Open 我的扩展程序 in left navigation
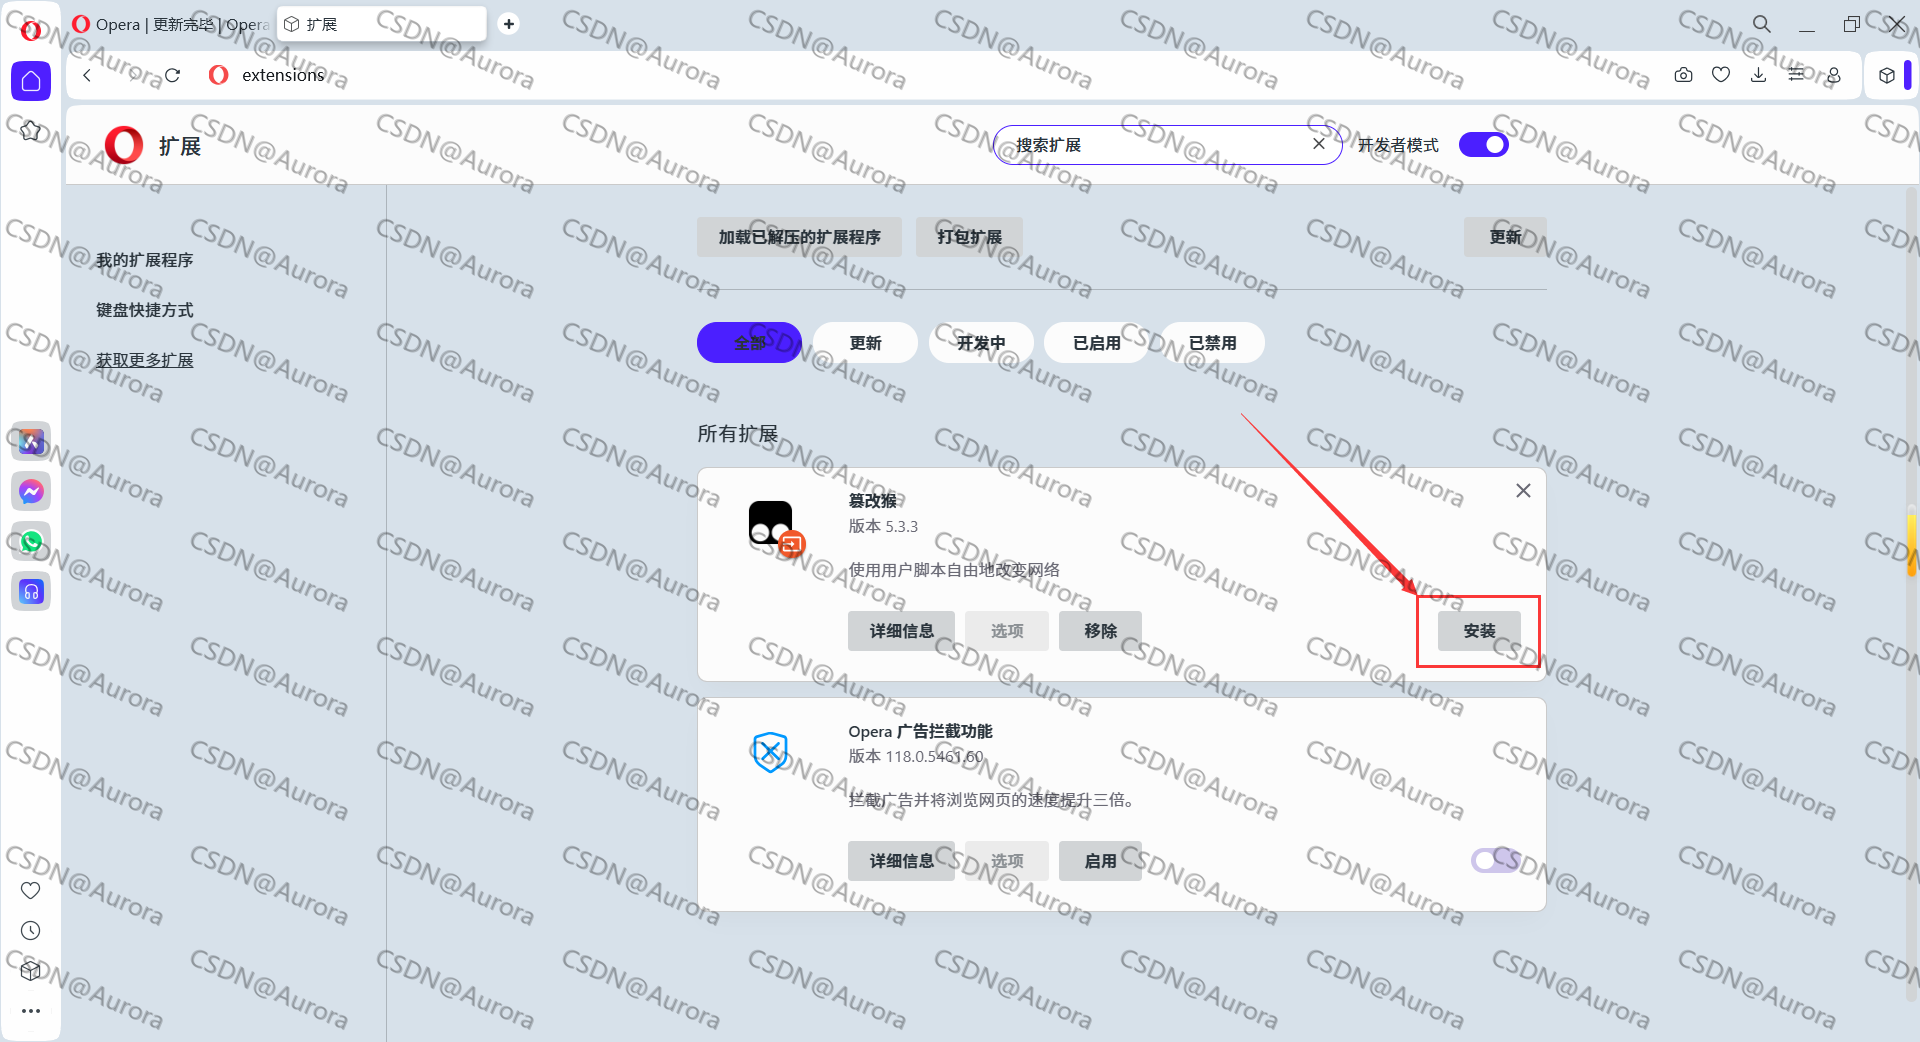This screenshot has width=1920, height=1042. (145, 260)
